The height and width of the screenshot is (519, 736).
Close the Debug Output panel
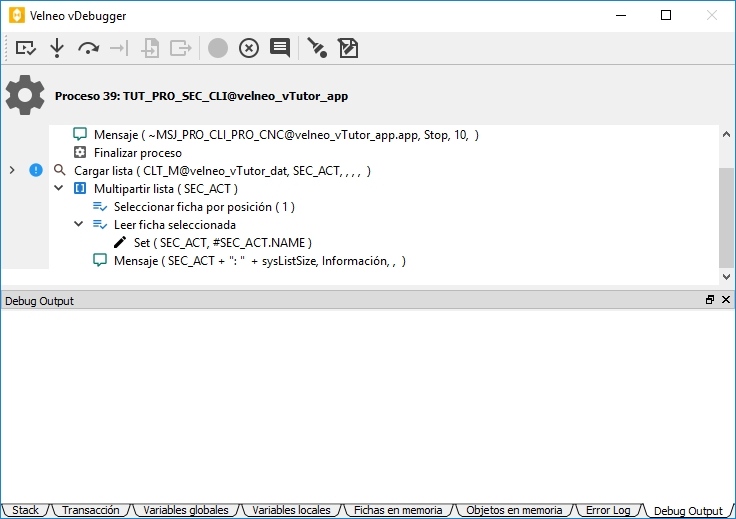(x=724, y=300)
